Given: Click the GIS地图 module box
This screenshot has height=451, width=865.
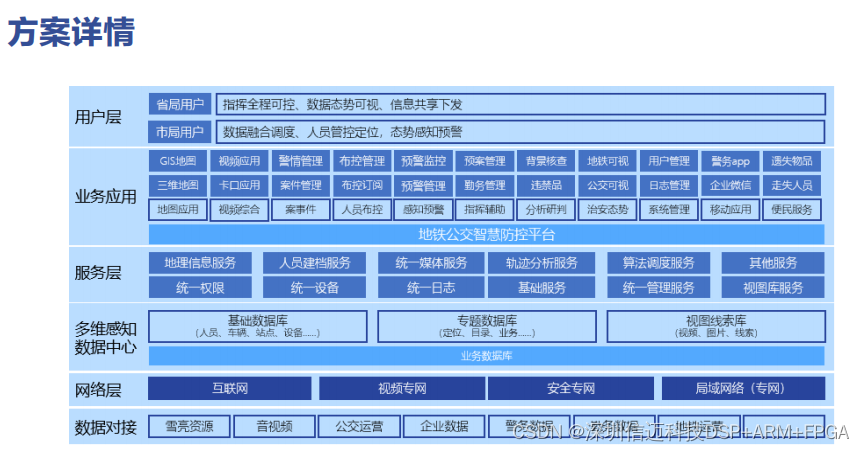Looking at the screenshot, I should [x=178, y=161].
